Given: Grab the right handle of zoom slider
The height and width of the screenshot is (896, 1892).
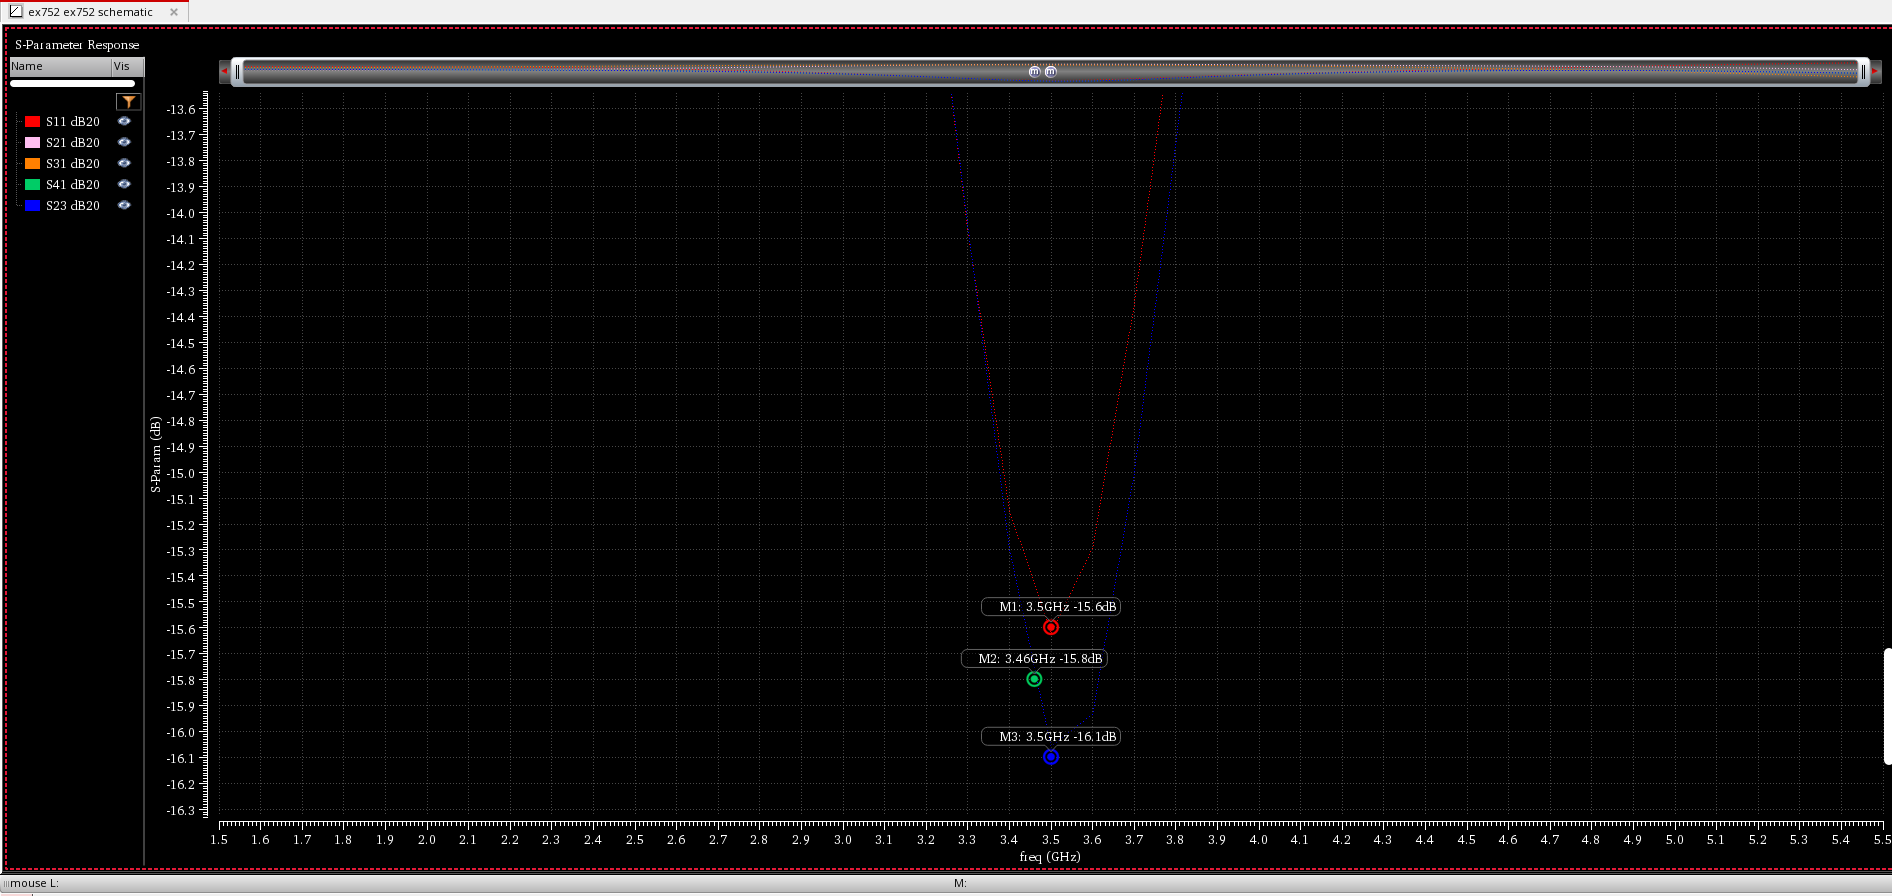Looking at the screenshot, I should (x=1863, y=71).
